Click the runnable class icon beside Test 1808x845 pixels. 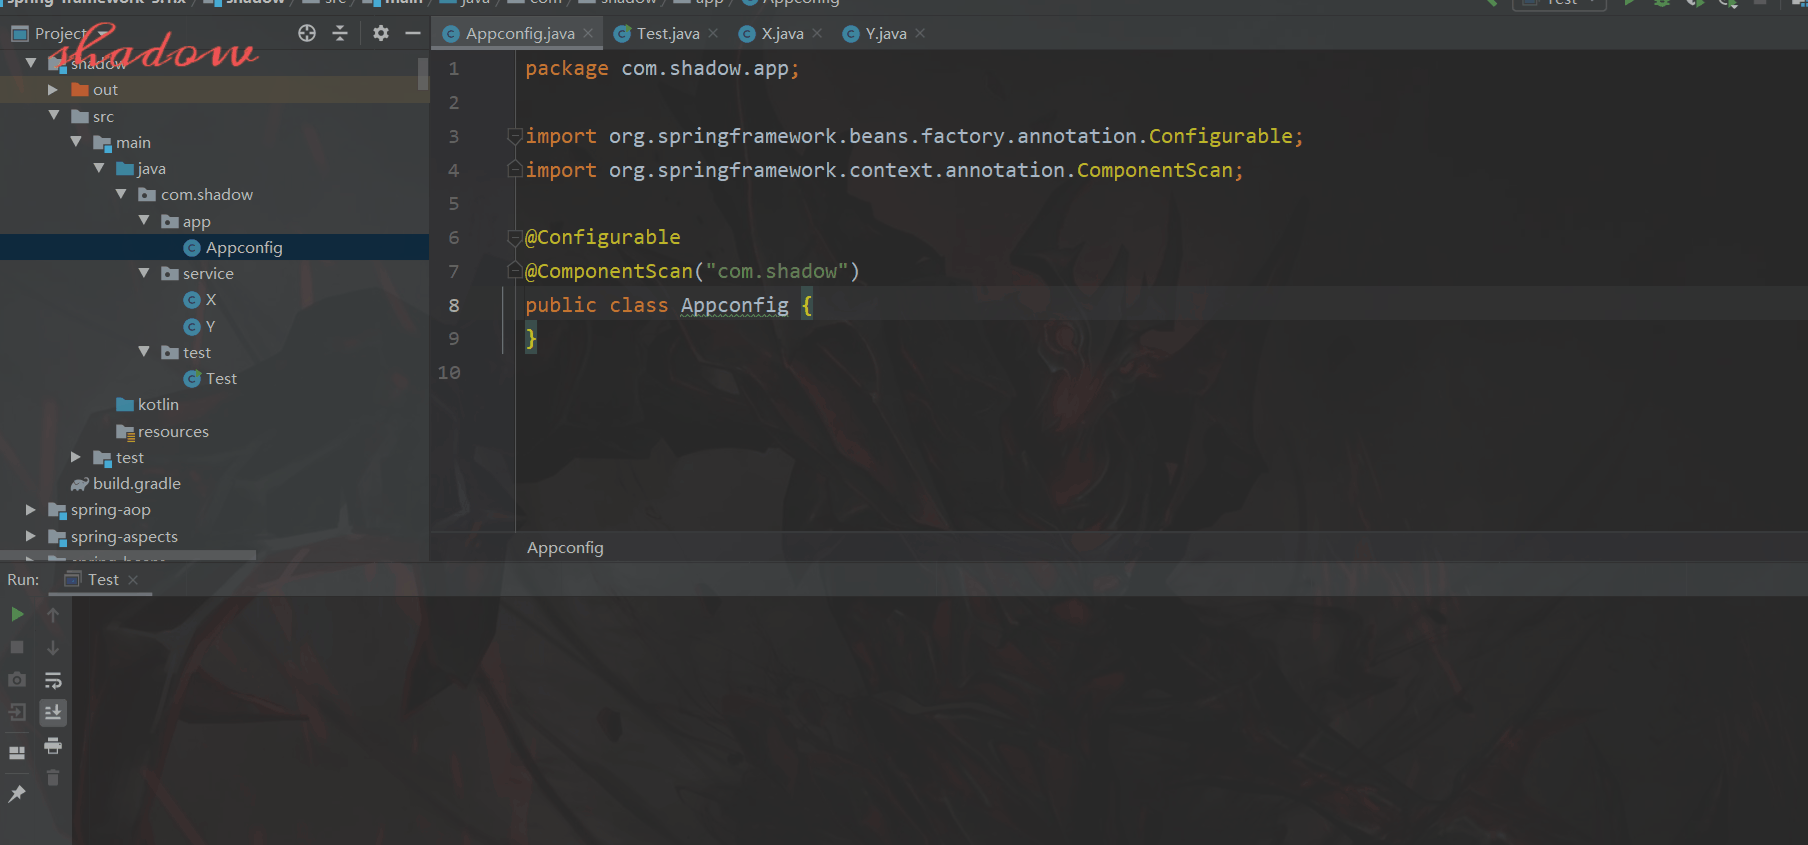tap(192, 378)
